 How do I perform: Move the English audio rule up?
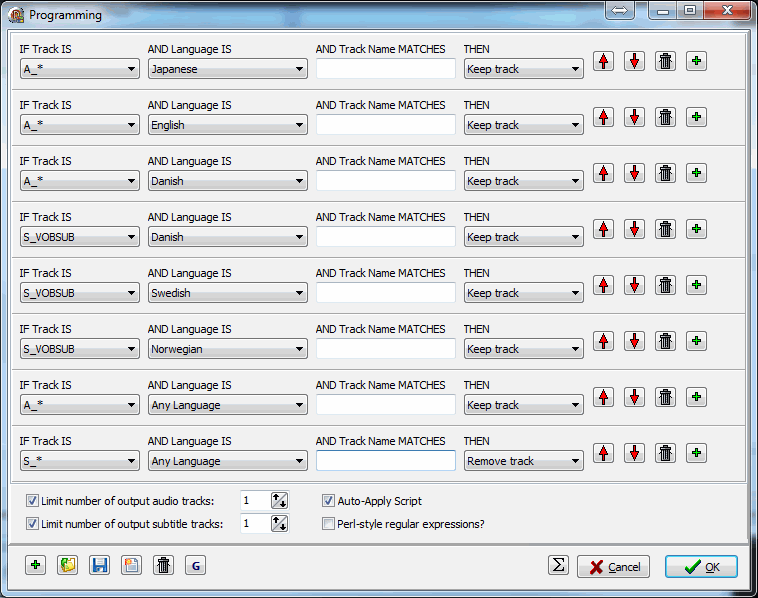click(x=603, y=117)
